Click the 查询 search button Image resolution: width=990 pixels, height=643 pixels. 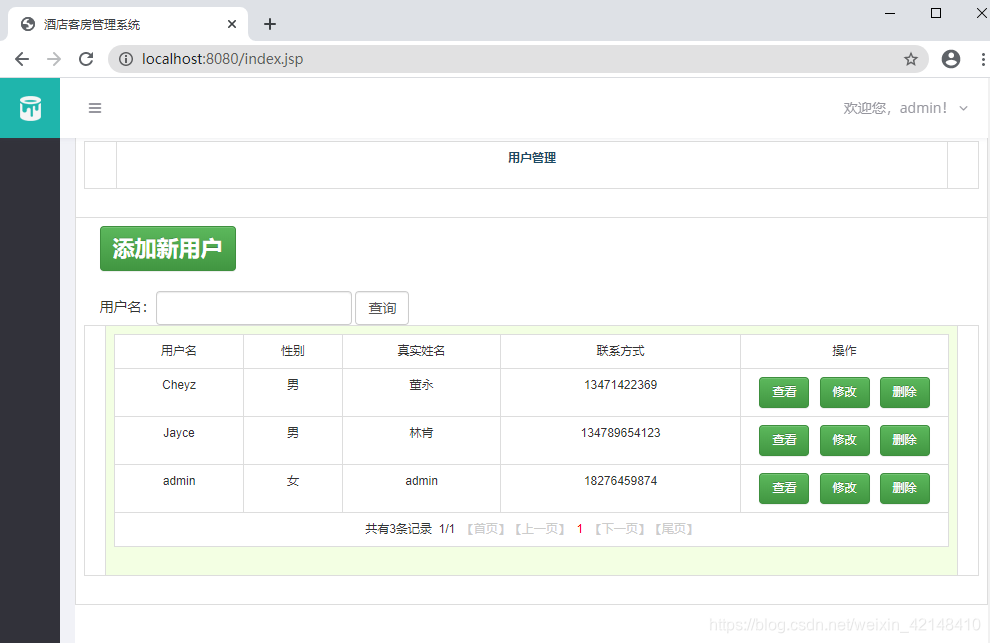pyautogui.click(x=382, y=308)
